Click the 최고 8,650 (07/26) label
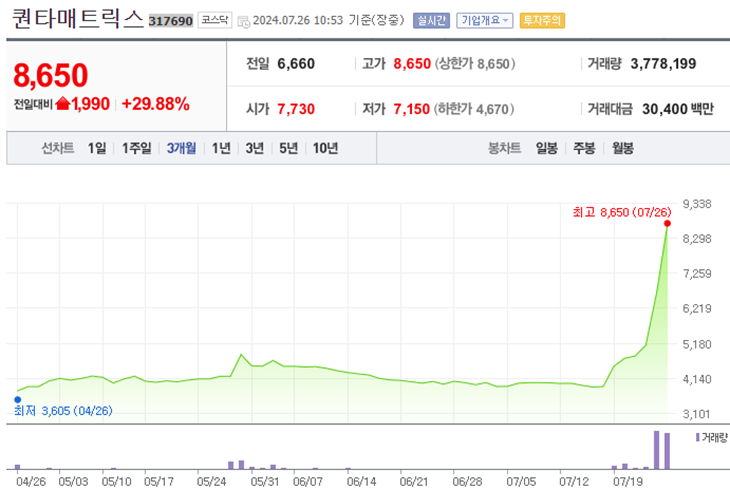Viewport: 730px width, 490px height. 622,212
